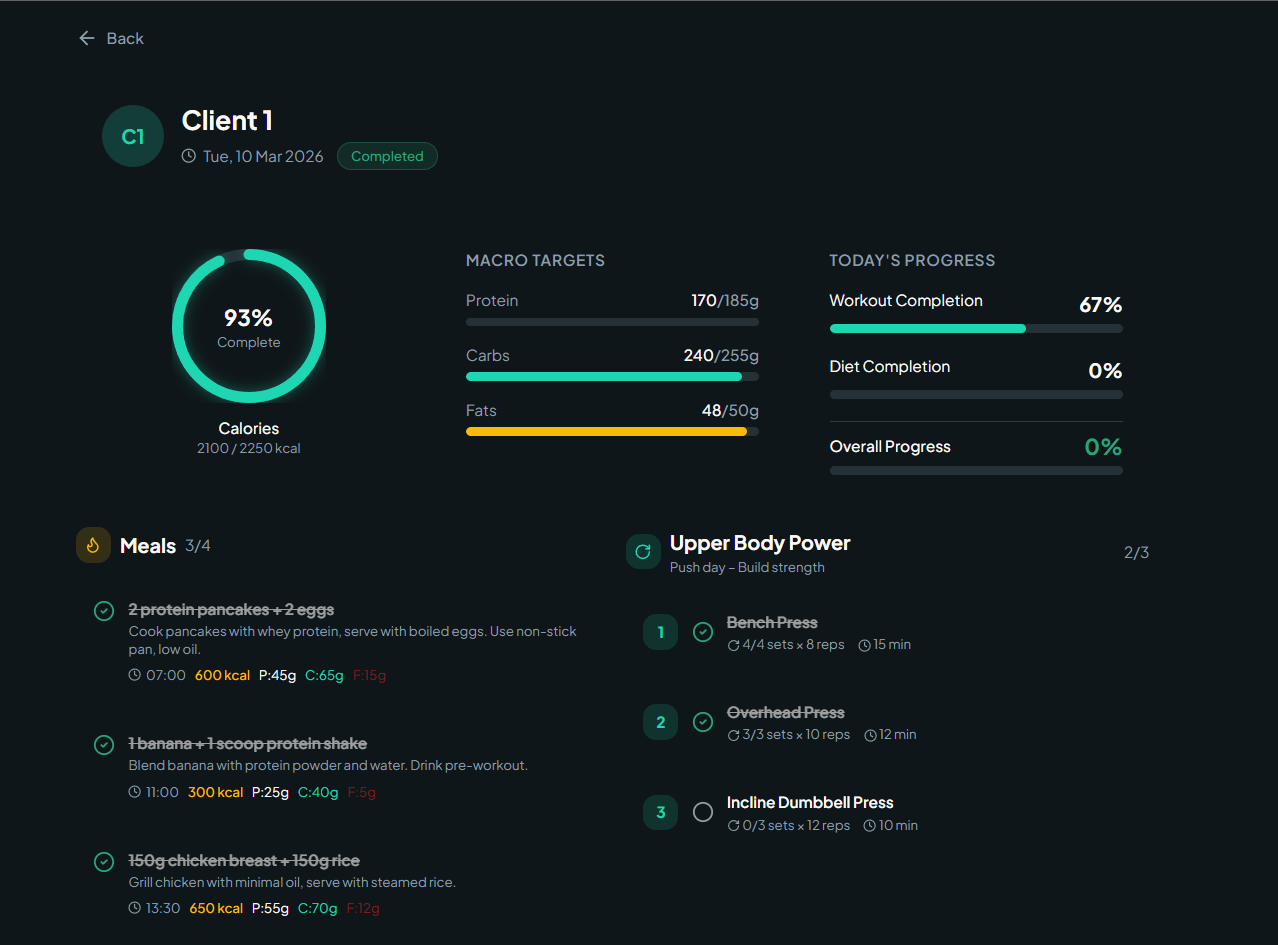Click the 'Push day – Build strength' subtitle
The height and width of the screenshot is (945, 1278).
747,567
